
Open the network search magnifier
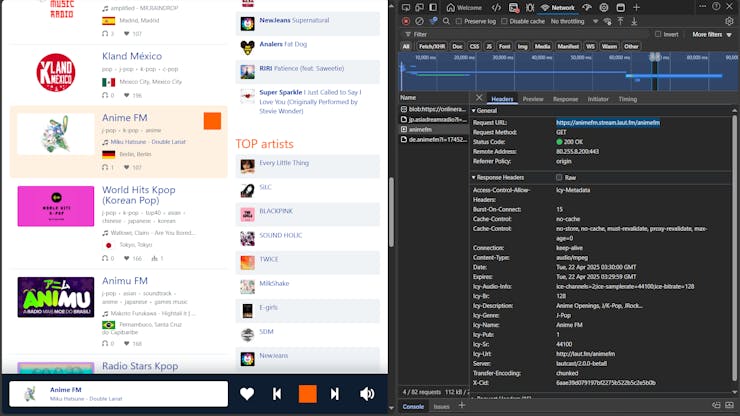pyautogui.click(x=446, y=21)
